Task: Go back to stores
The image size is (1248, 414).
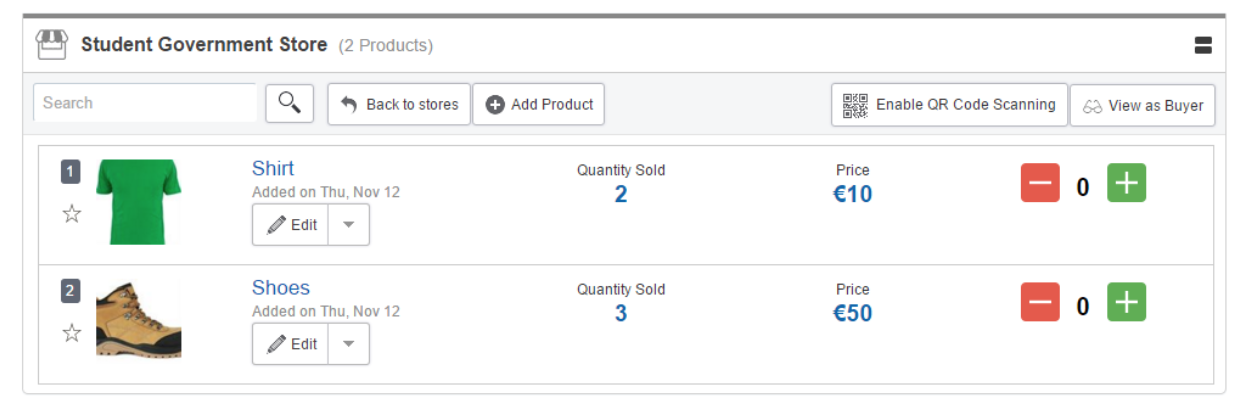Action: point(399,104)
